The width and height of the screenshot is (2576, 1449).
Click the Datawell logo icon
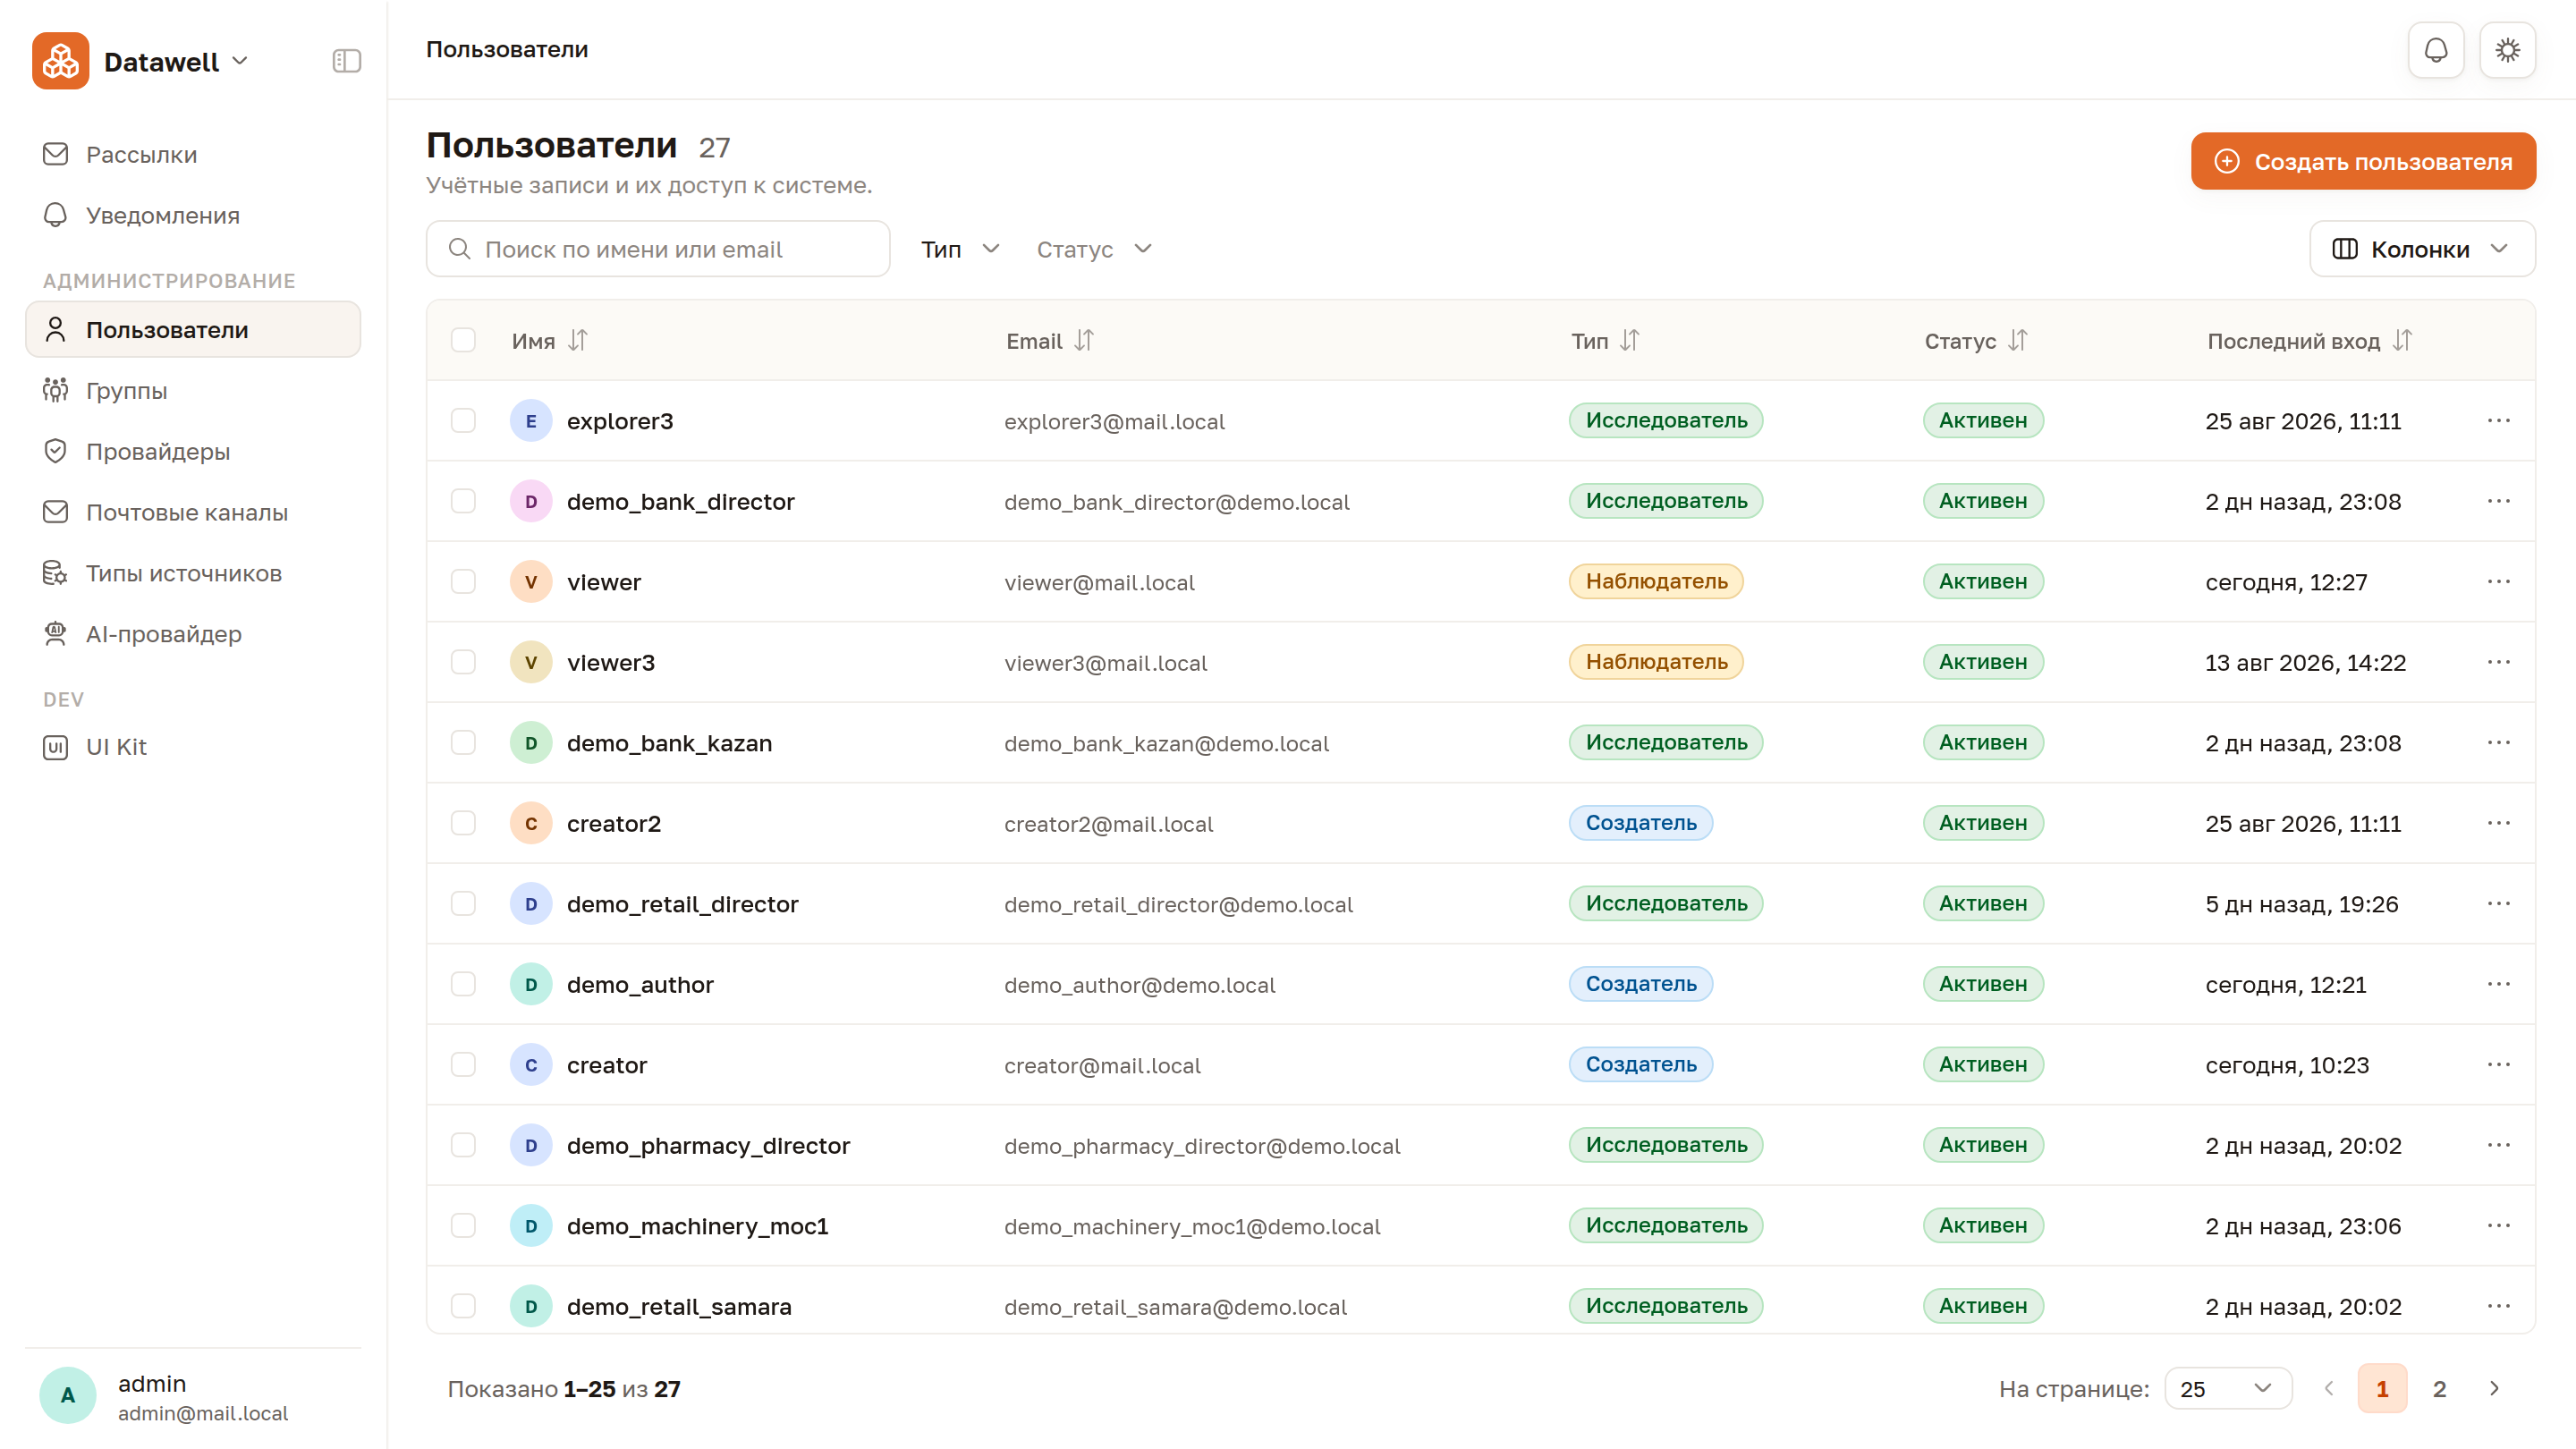coord(60,61)
